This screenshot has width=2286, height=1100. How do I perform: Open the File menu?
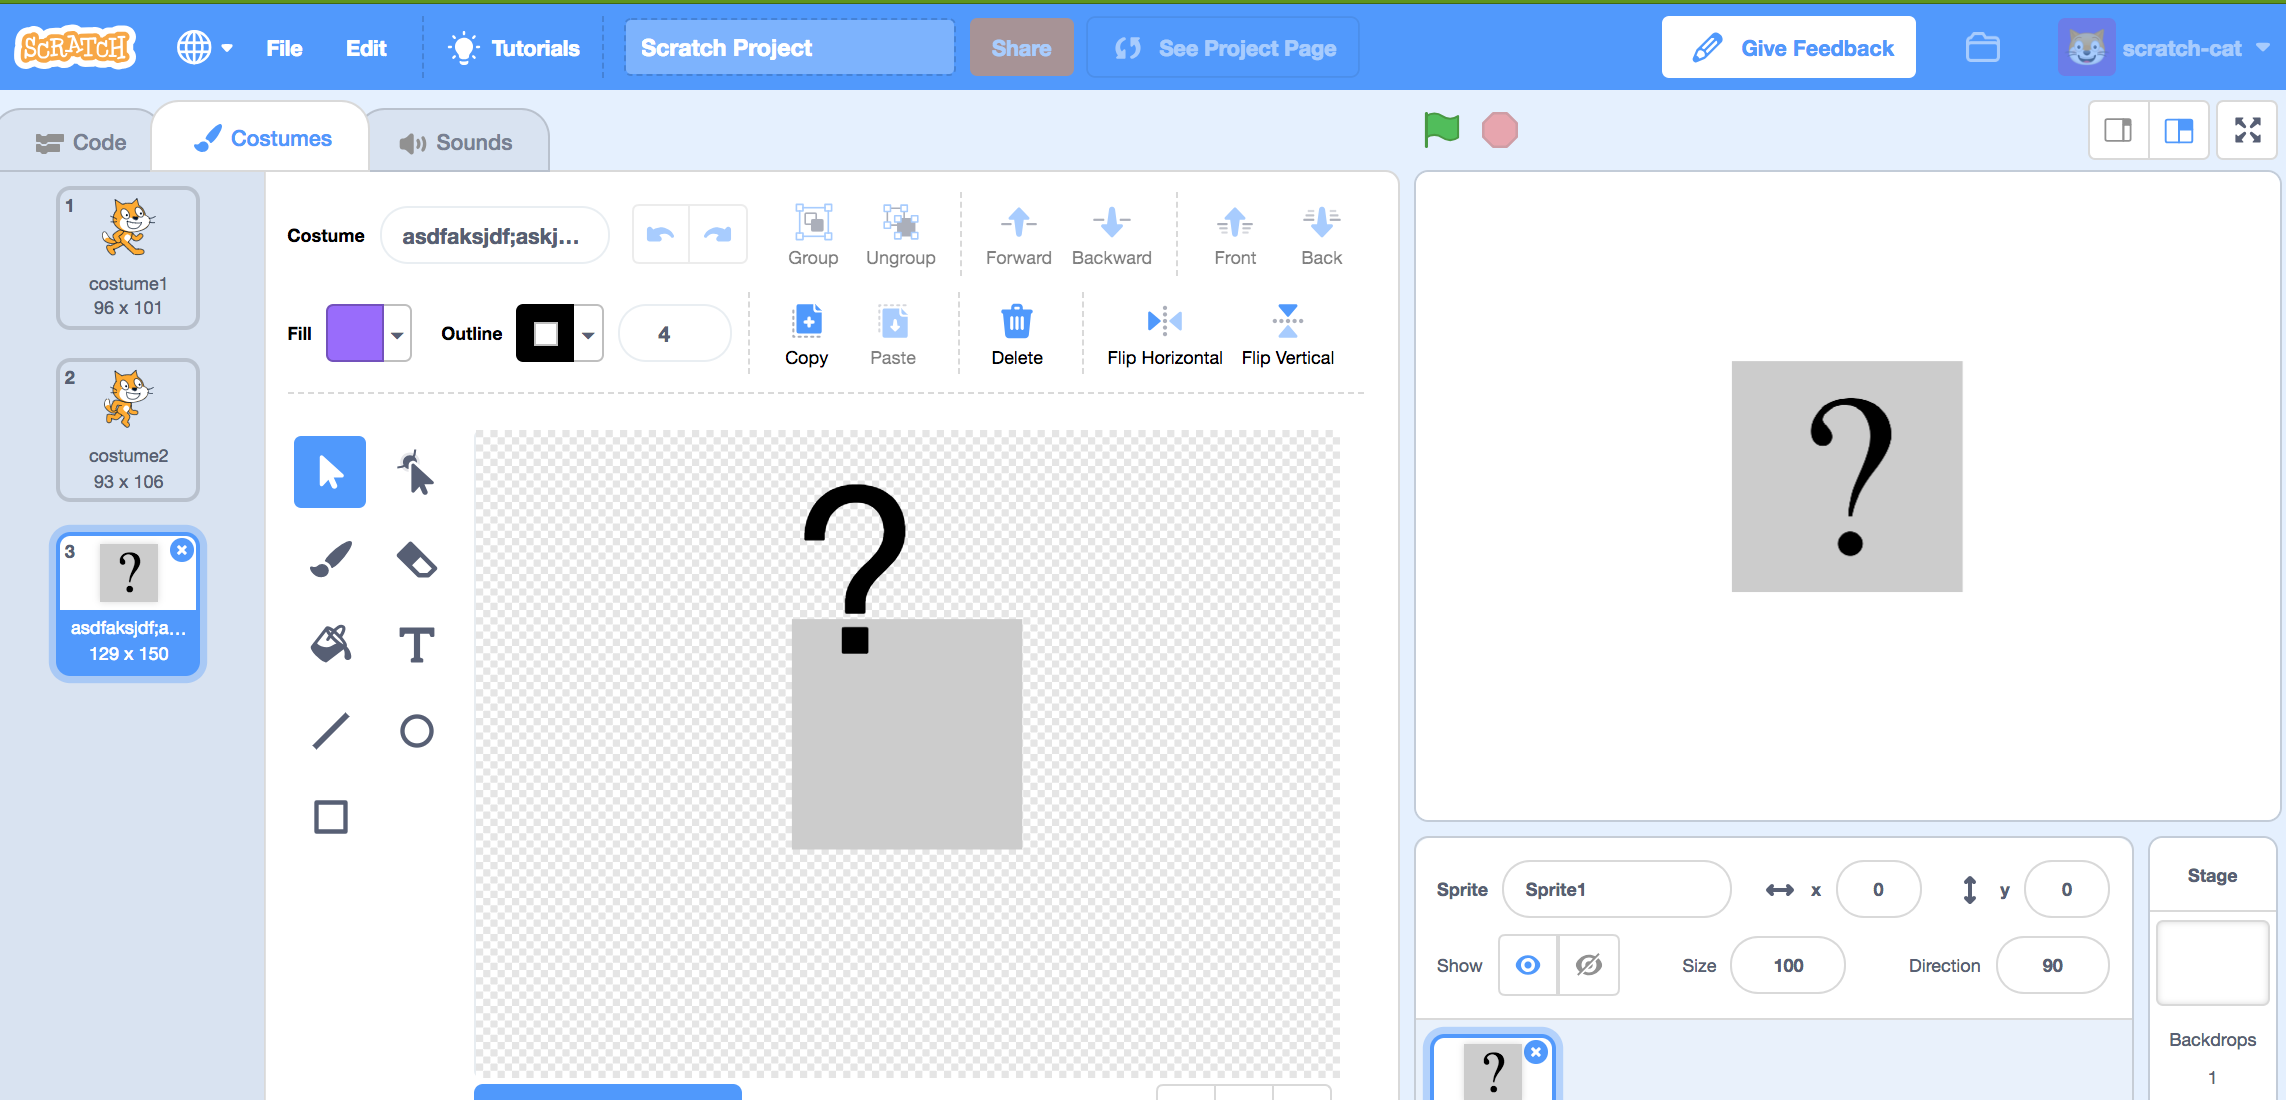(x=284, y=48)
